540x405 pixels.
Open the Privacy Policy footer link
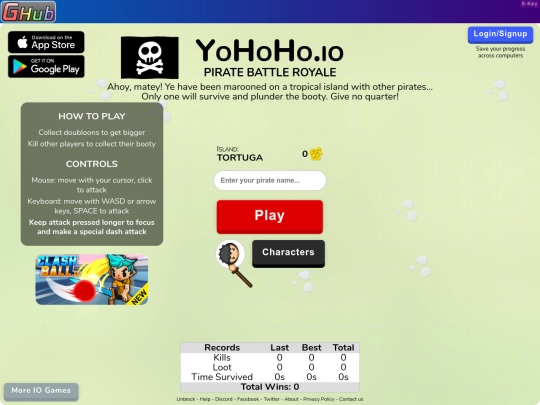[319, 399]
